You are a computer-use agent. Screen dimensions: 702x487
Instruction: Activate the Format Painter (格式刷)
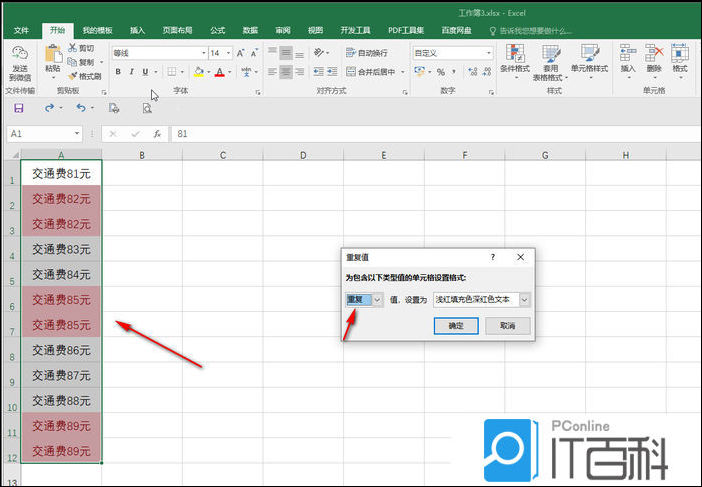pyautogui.click(x=85, y=76)
